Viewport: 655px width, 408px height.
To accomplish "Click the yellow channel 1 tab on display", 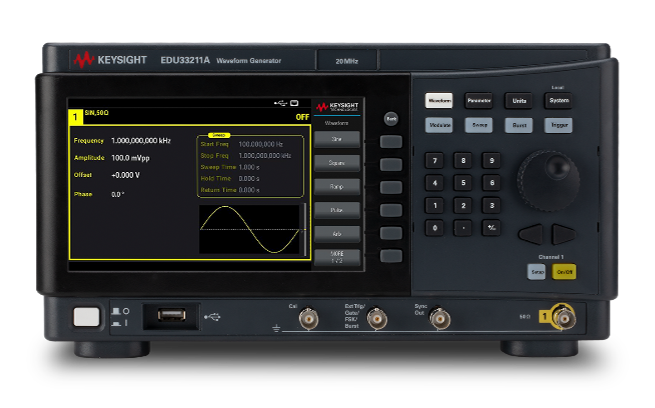I will [76, 117].
